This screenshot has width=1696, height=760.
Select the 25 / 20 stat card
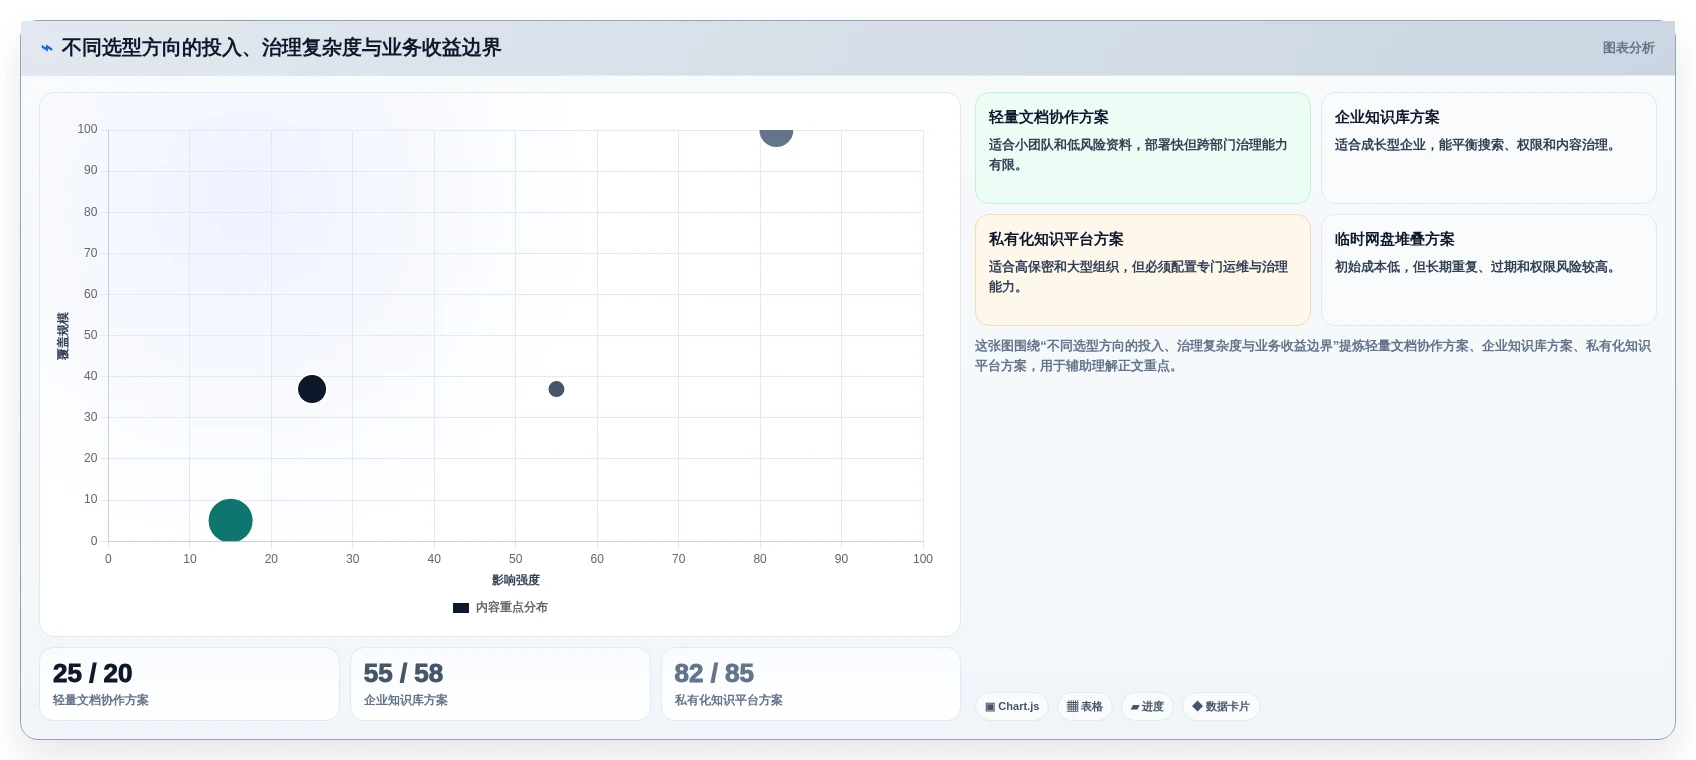click(189, 684)
